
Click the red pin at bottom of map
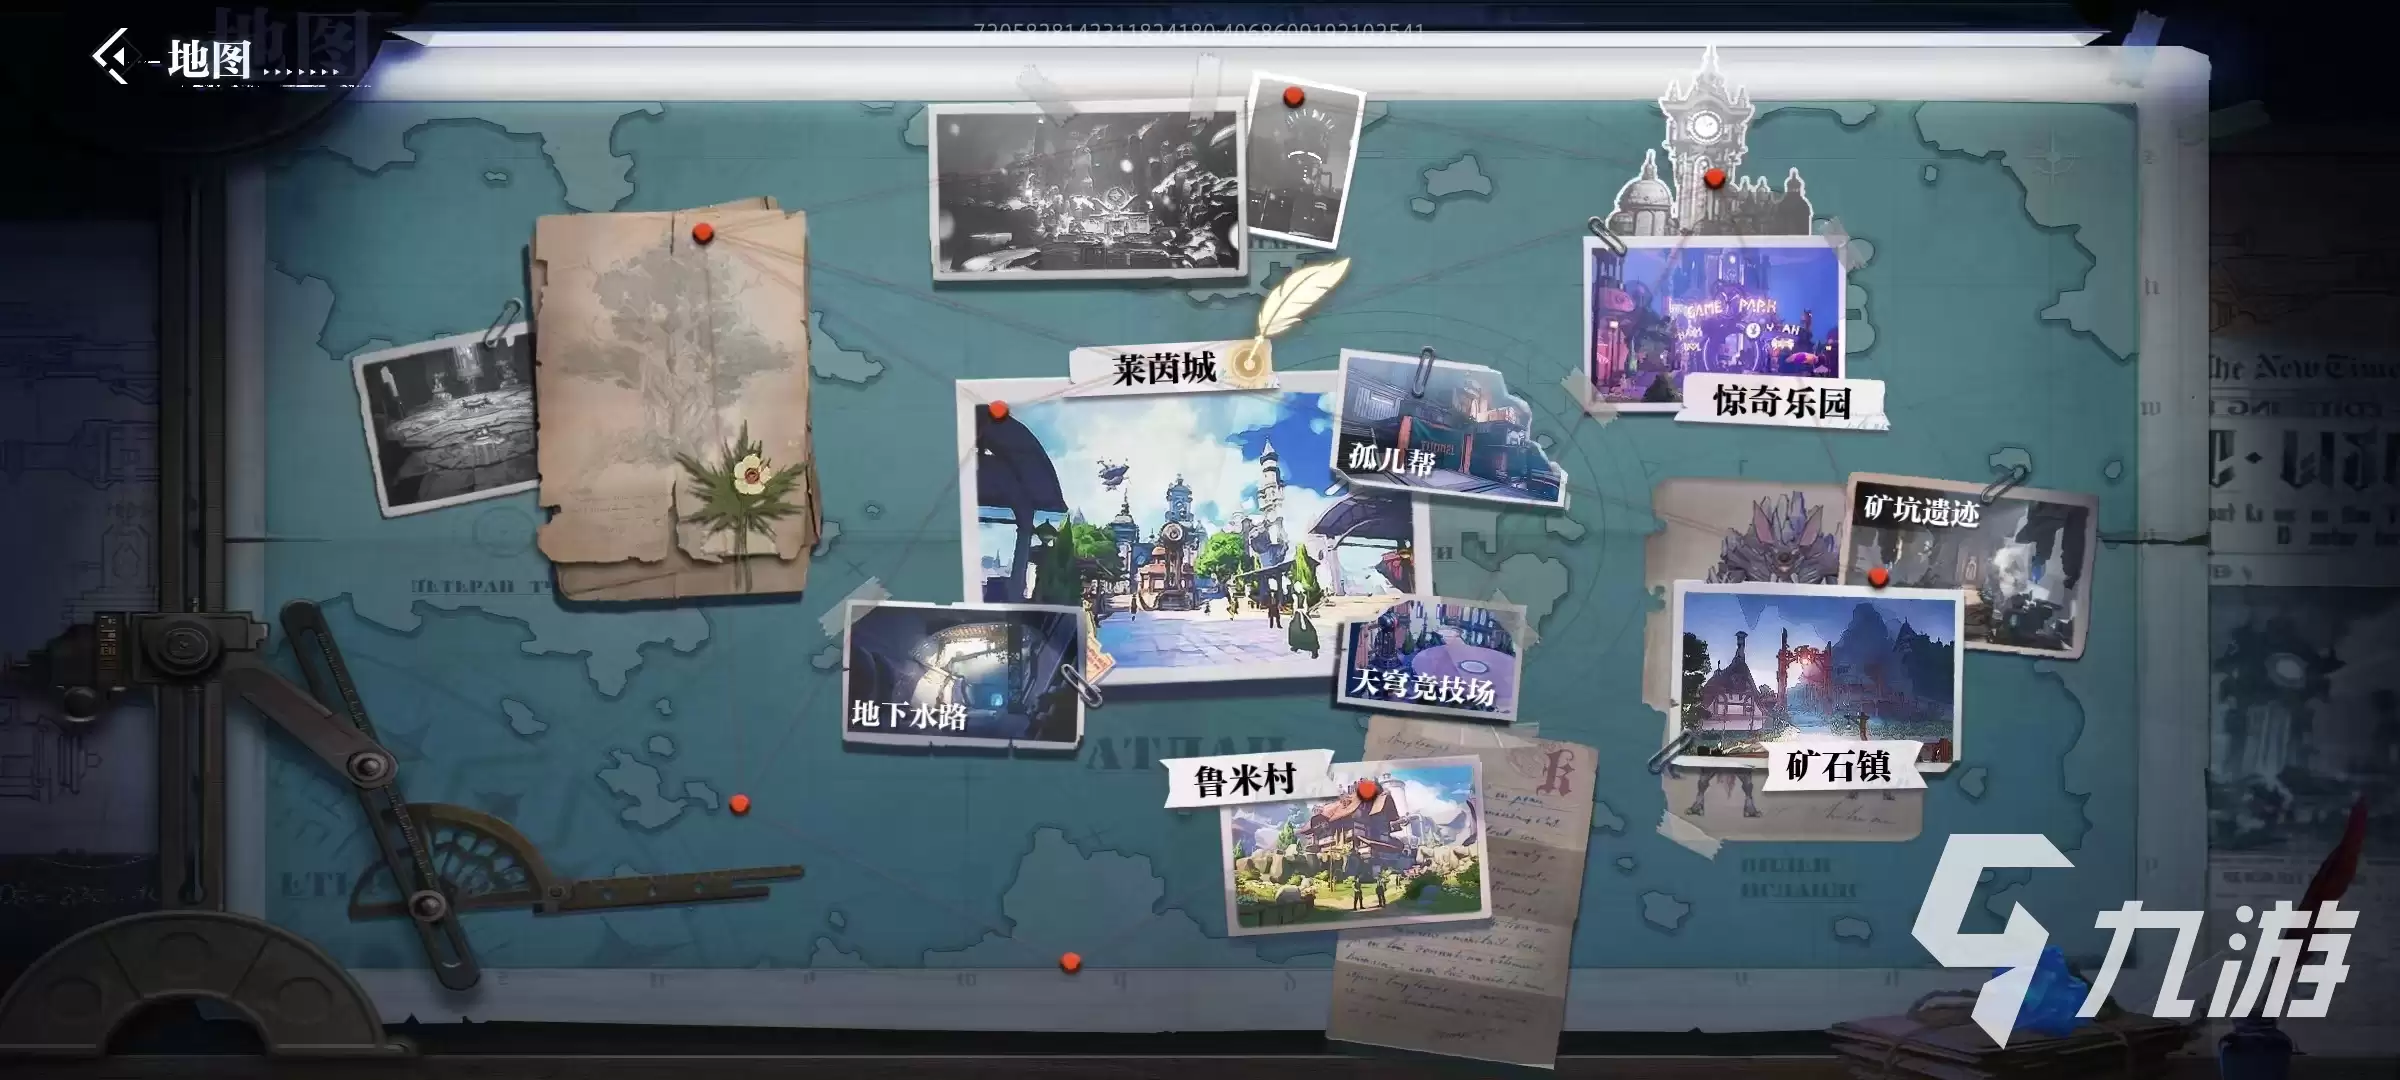(x=1070, y=962)
